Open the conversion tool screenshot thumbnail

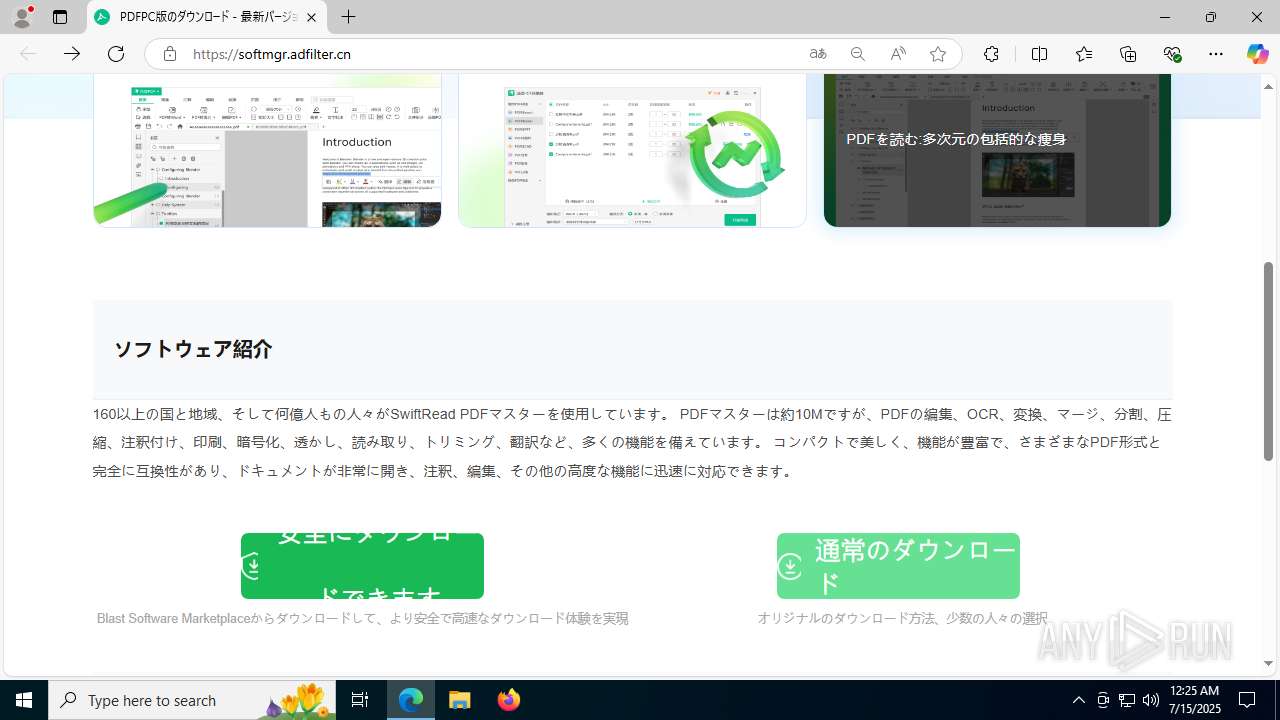click(x=632, y=150)
